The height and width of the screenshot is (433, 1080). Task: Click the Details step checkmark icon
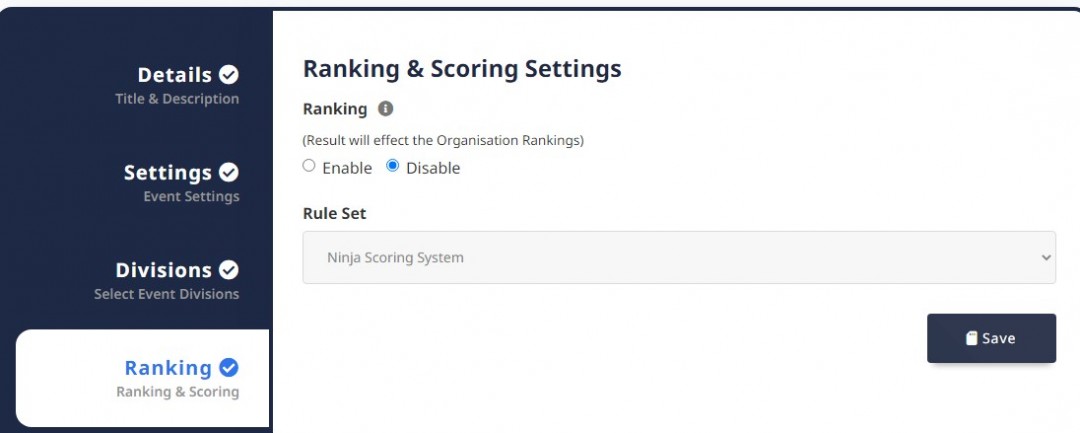[229, 74]
